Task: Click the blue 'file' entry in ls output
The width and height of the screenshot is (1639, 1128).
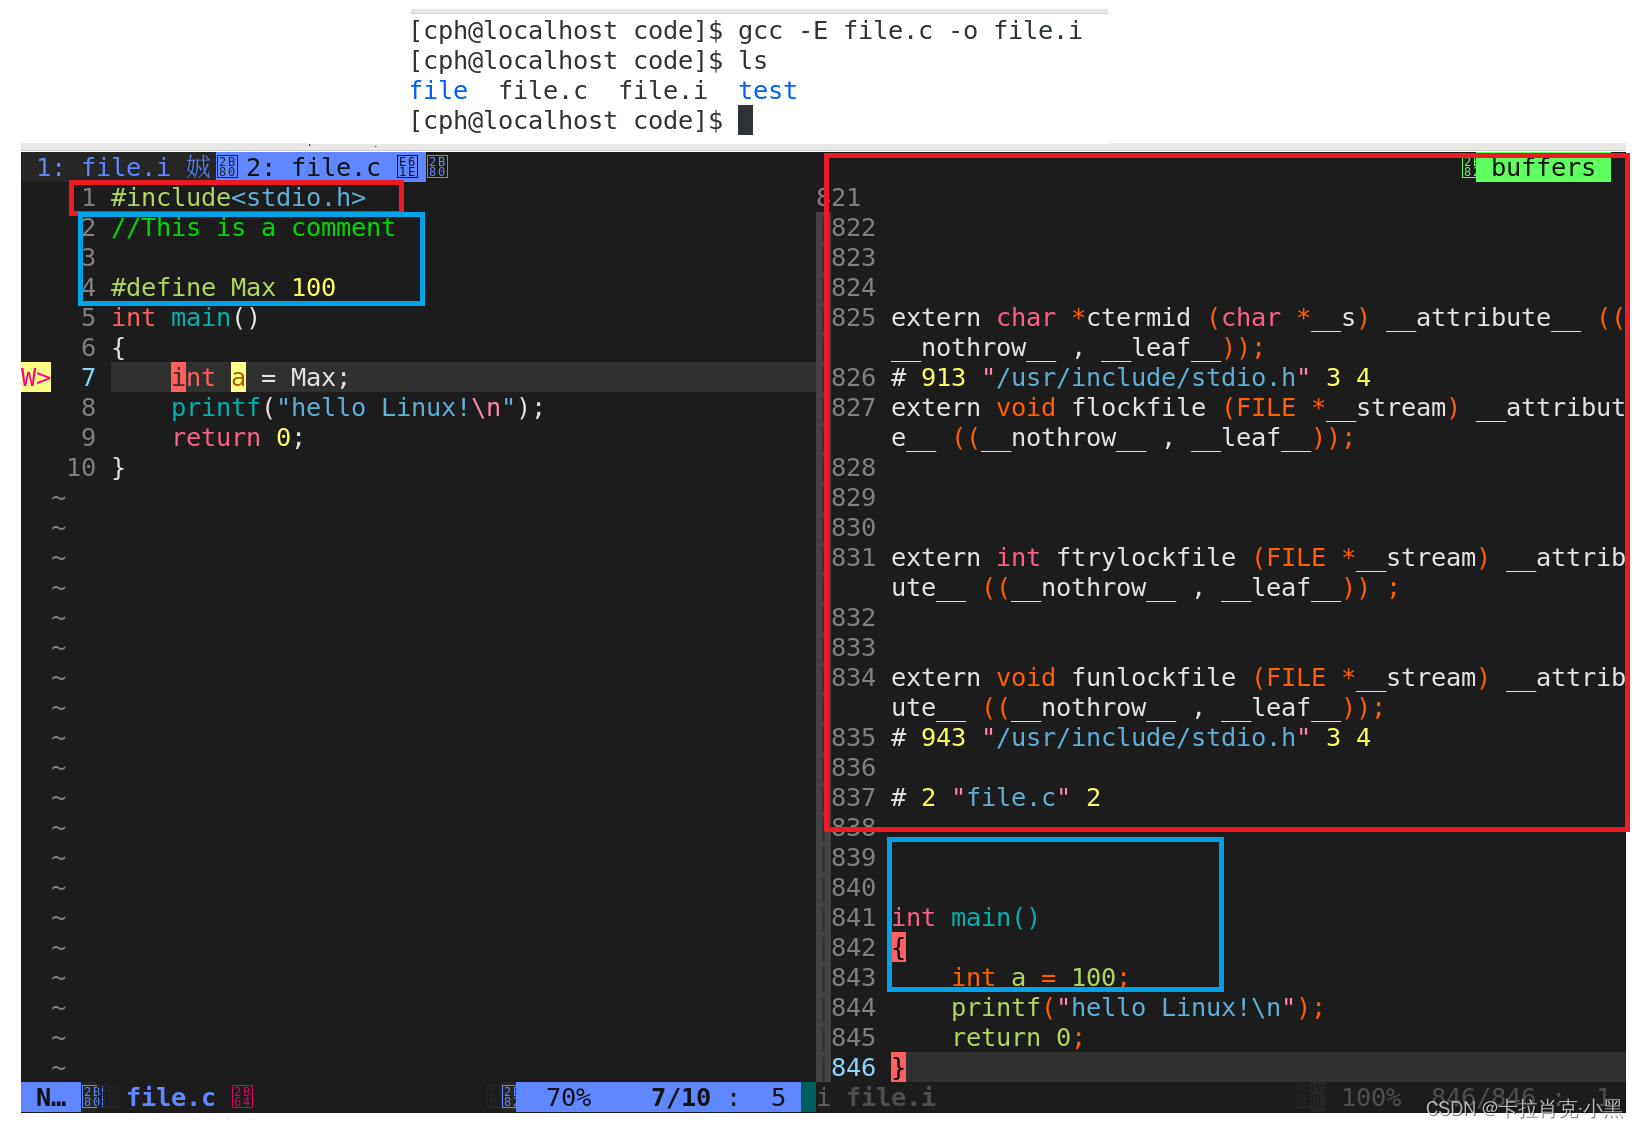Action: click(439, 91)
